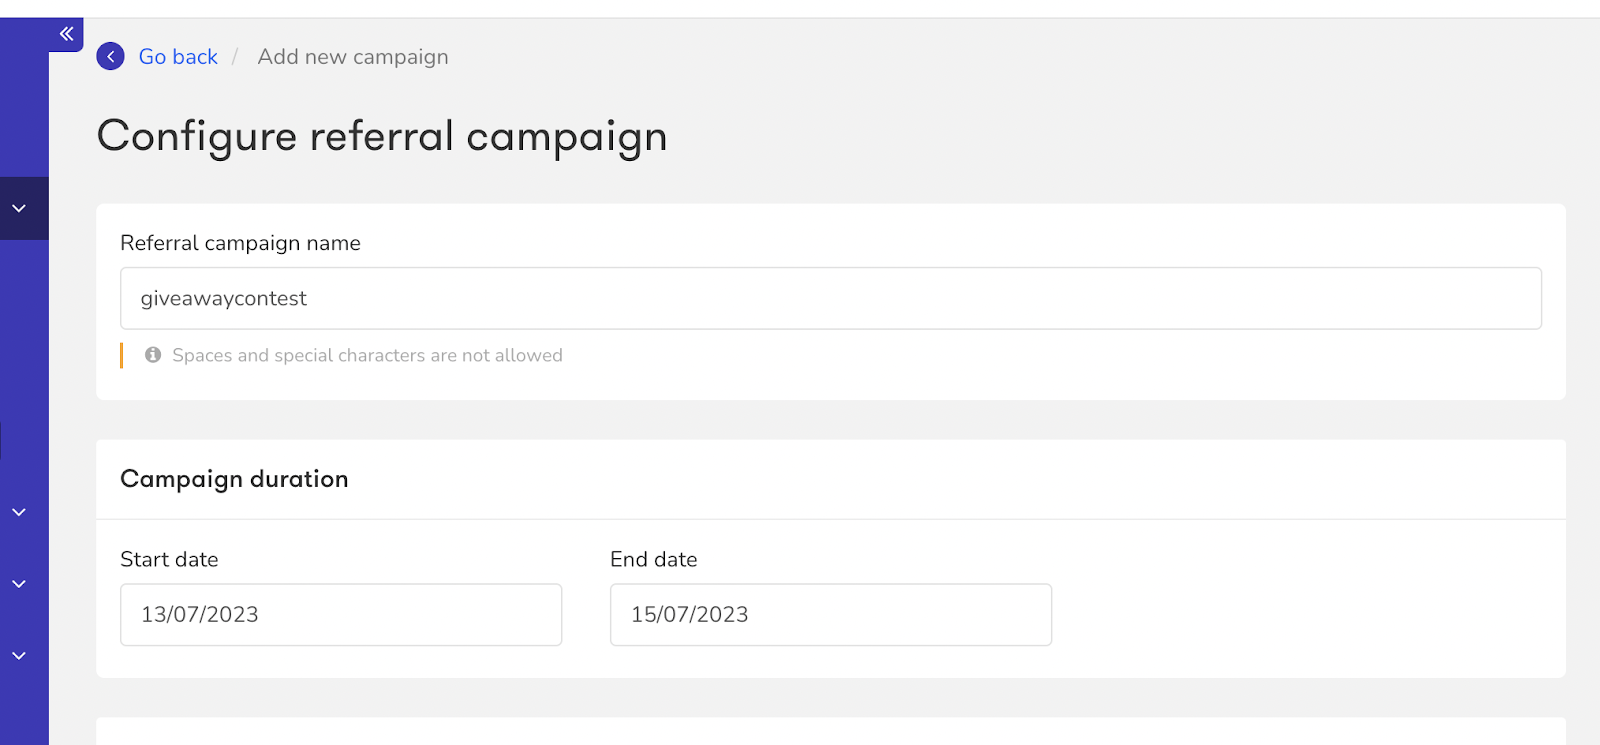Viewport: 1600px width, 745px height.
Task: Open the Start date picker field
Action: pos(341,615)
